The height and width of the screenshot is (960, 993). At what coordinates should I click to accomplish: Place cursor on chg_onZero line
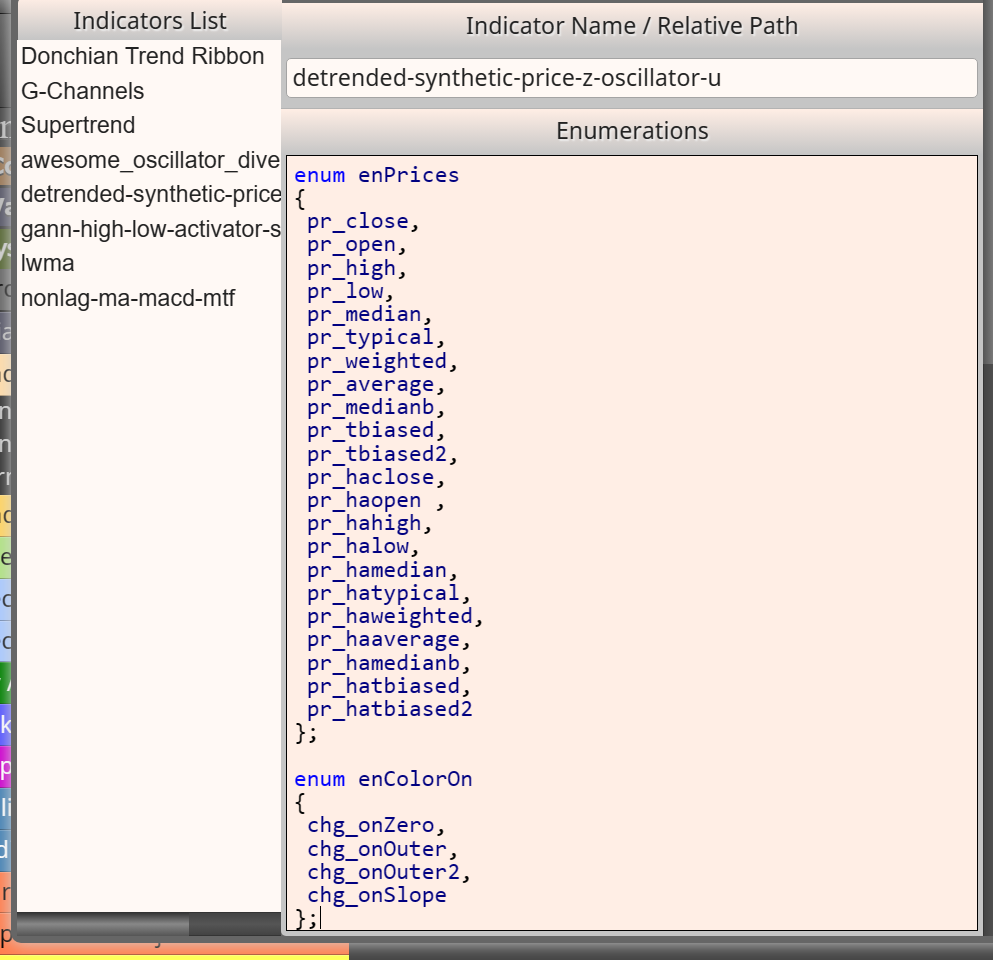[376, 826]
